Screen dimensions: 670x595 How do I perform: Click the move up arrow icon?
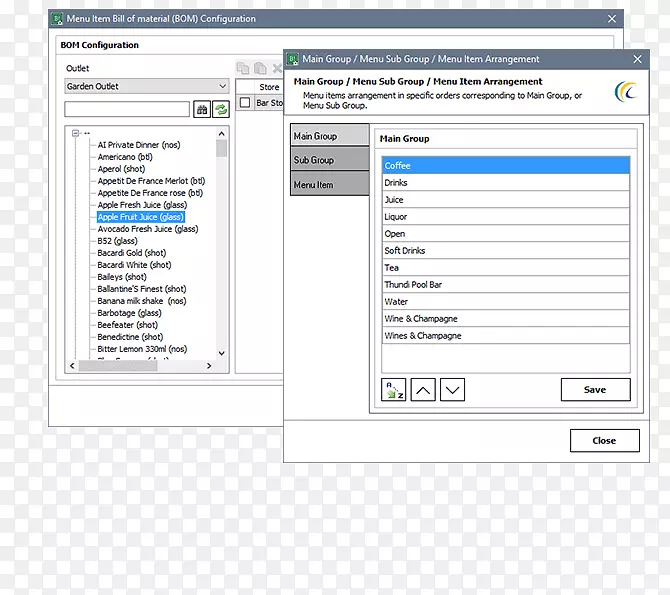tap(423, 390)
